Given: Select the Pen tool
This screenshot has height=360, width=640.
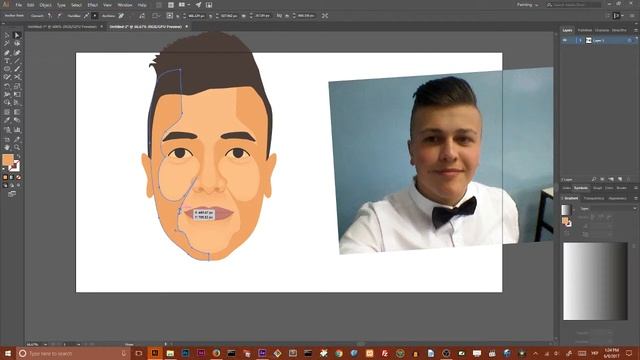Looking at the screenshot, I should pos(7,52).
